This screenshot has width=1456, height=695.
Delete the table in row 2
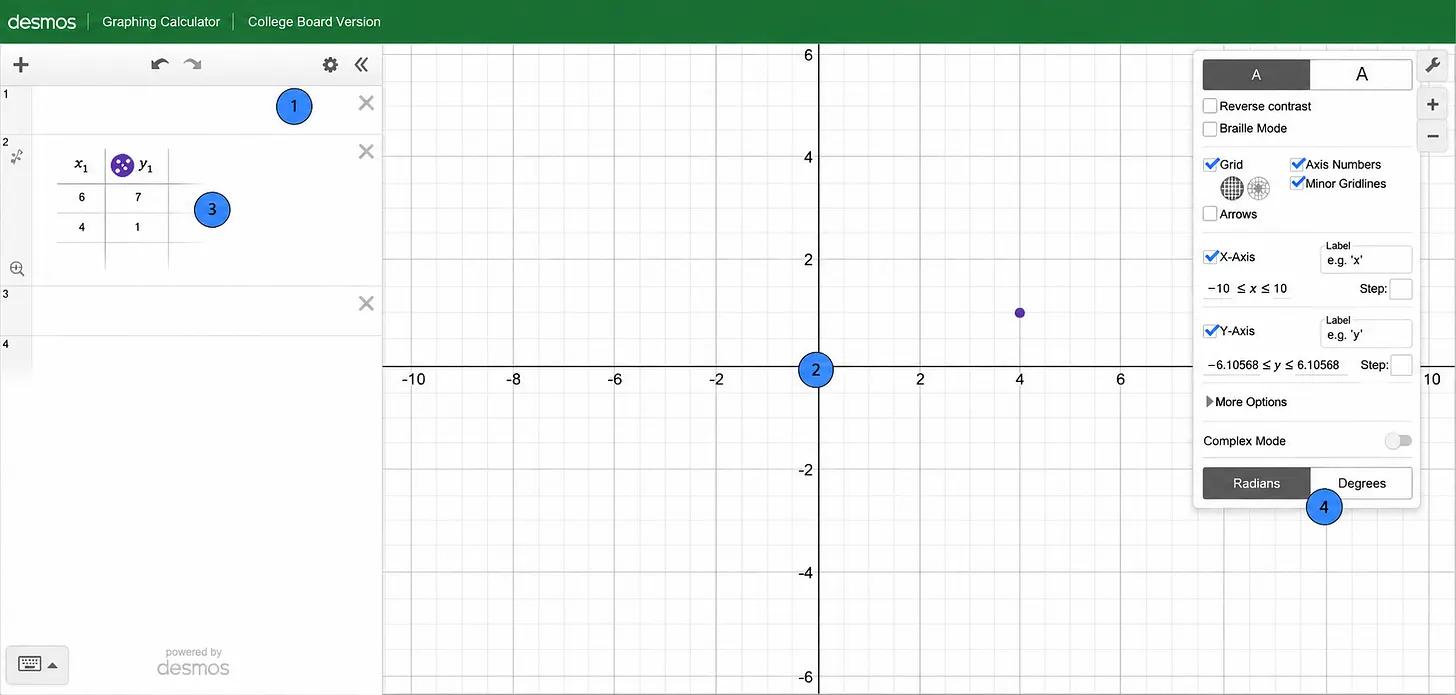tap(366, 151)
